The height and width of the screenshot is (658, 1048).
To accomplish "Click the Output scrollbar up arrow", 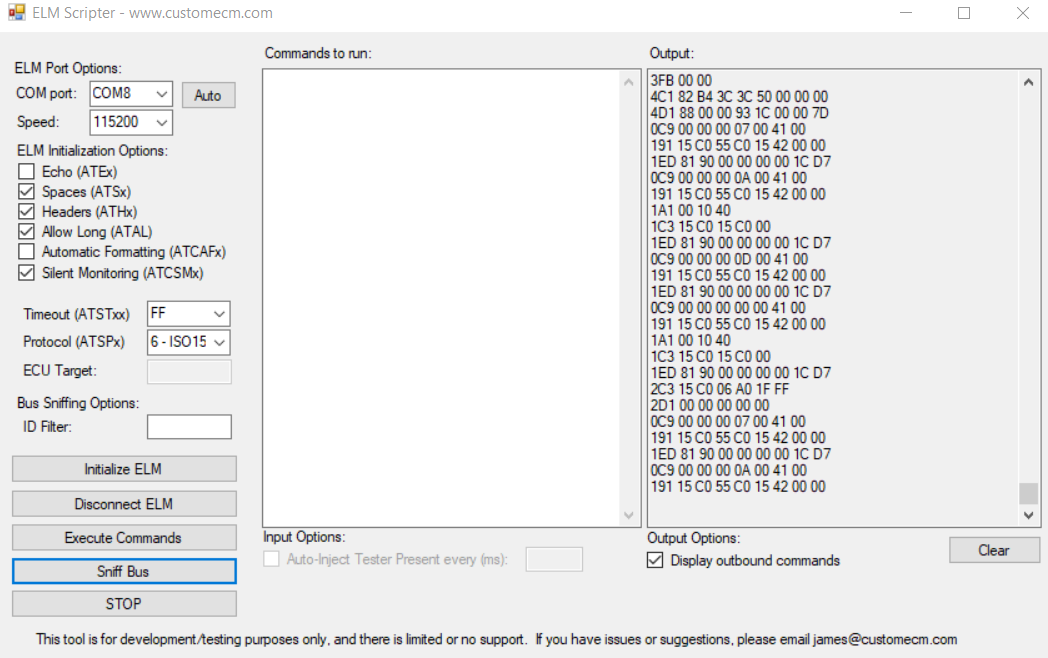I will (x=1029, y=82).
